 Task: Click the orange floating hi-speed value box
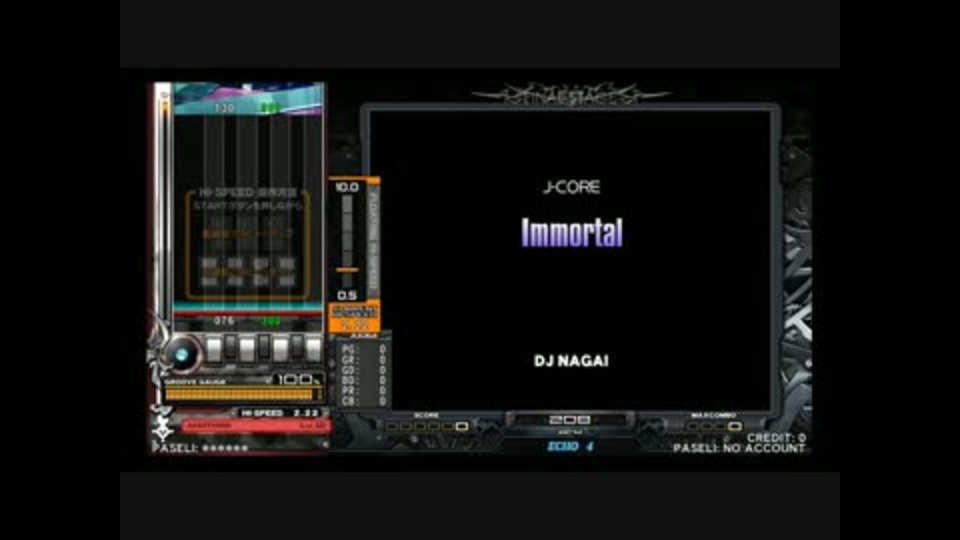(x=354, y=318)
